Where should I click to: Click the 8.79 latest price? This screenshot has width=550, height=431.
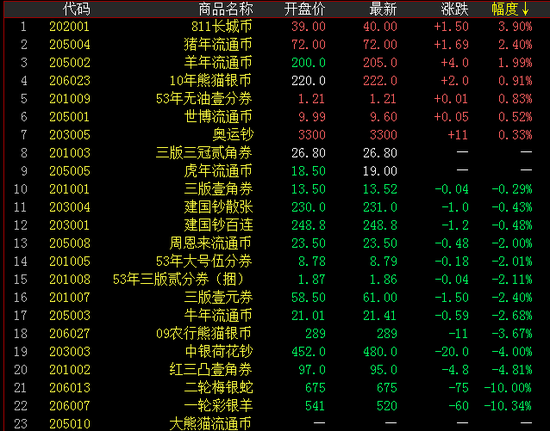[x=383, y=261]
